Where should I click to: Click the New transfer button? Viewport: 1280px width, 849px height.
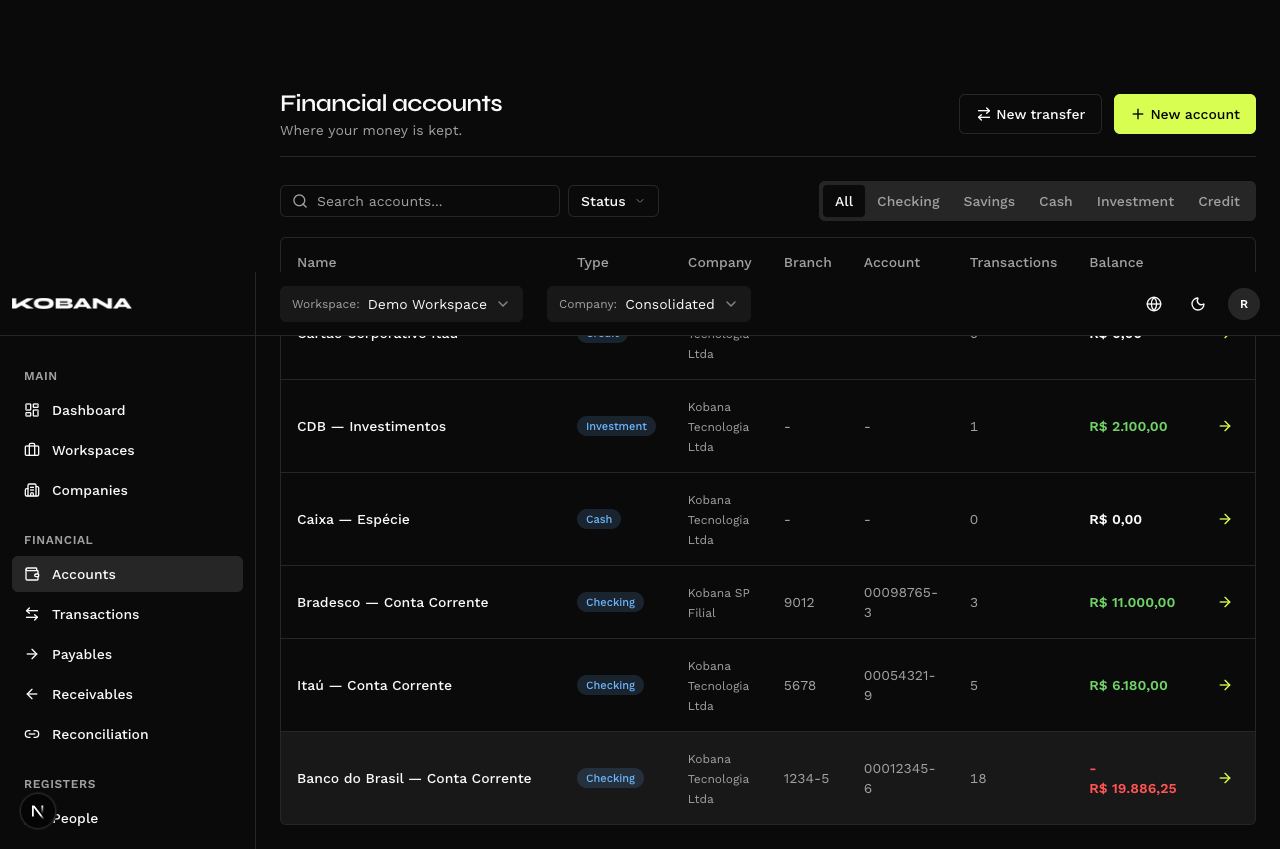1030,114
